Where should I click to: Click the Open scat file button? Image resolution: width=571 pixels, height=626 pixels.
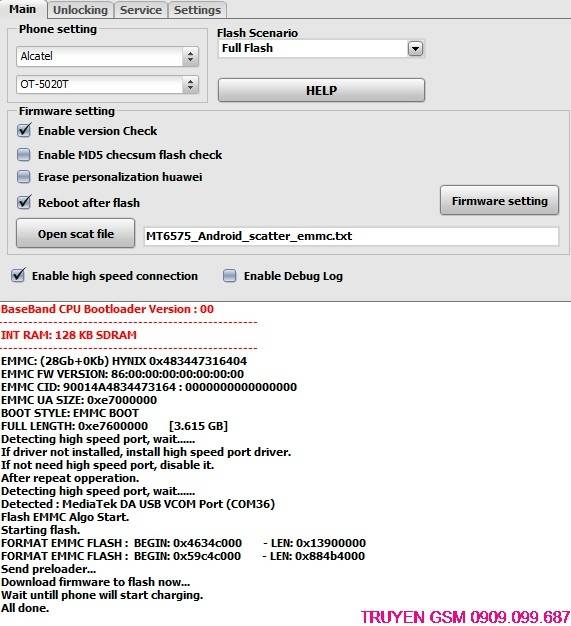pyautogui.click(x=75, y=234)
